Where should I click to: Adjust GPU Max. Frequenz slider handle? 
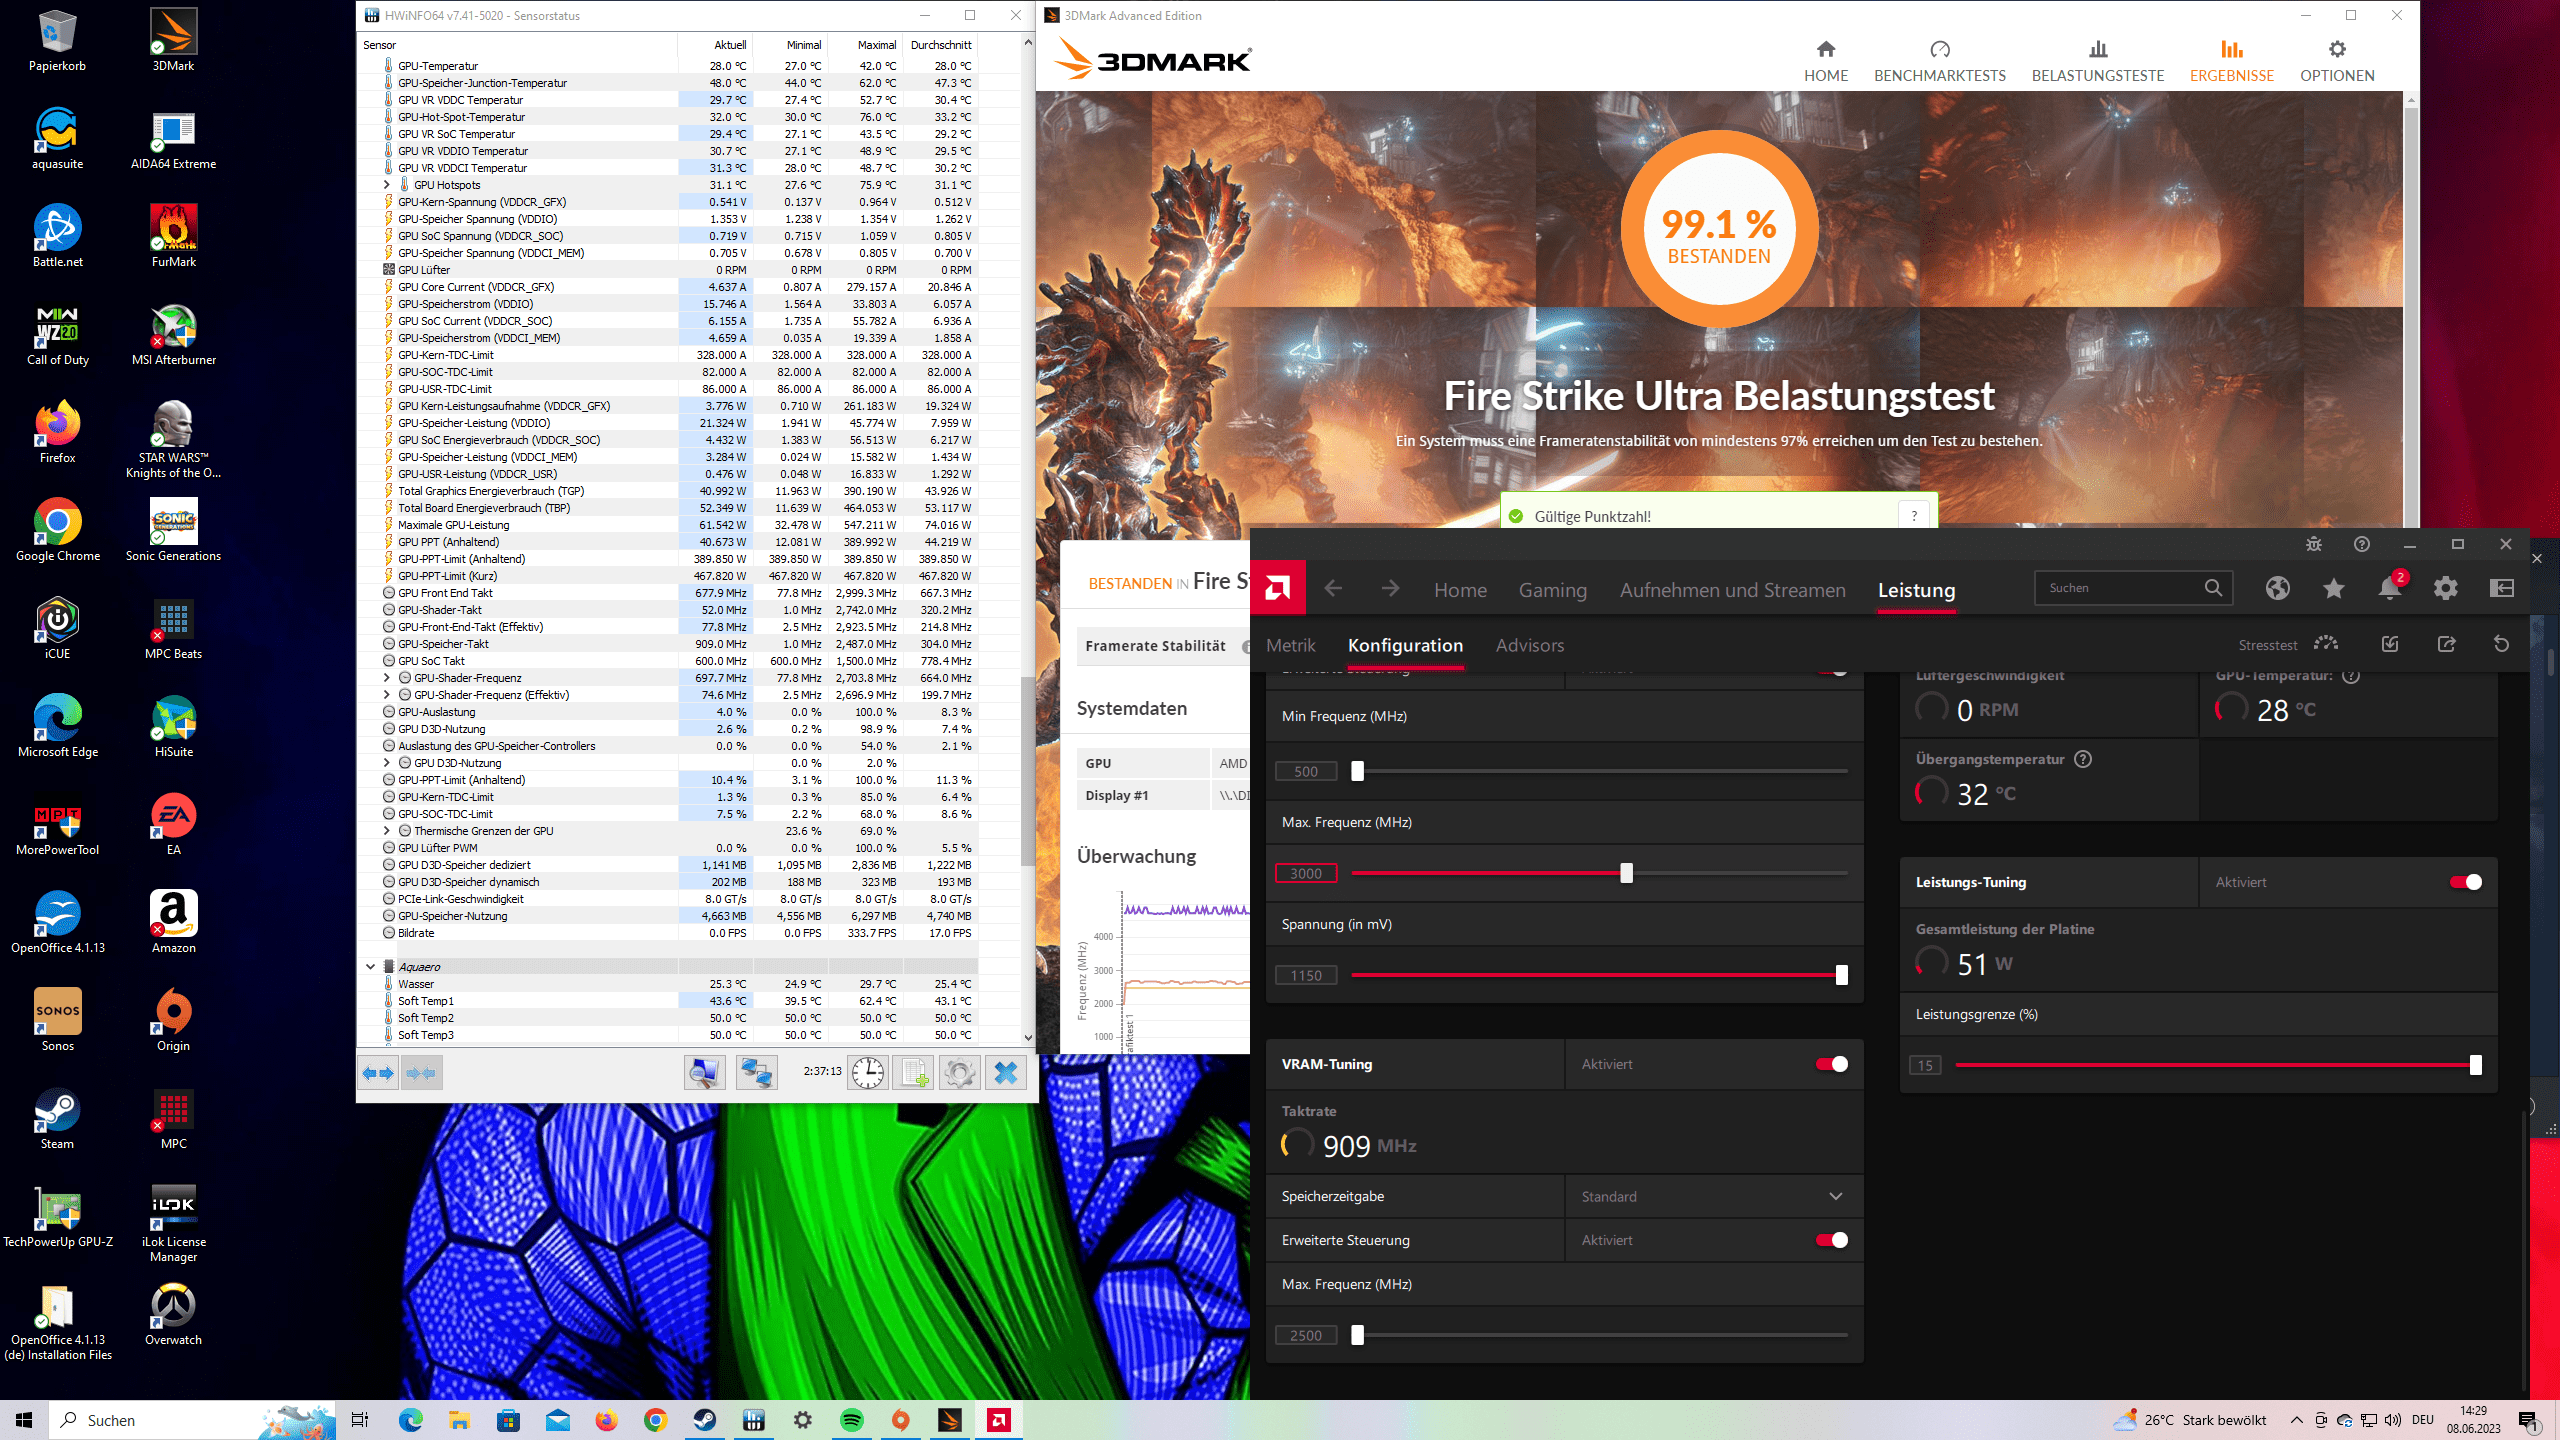(x=1627, y=873)
